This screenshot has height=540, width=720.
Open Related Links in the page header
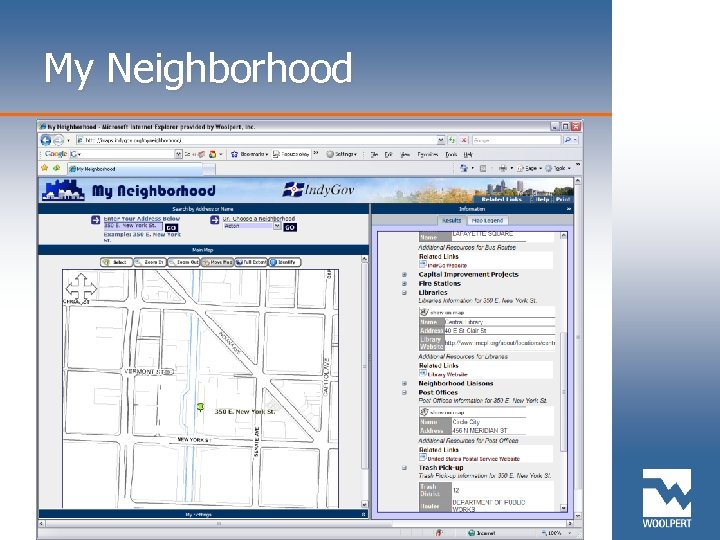501,199
